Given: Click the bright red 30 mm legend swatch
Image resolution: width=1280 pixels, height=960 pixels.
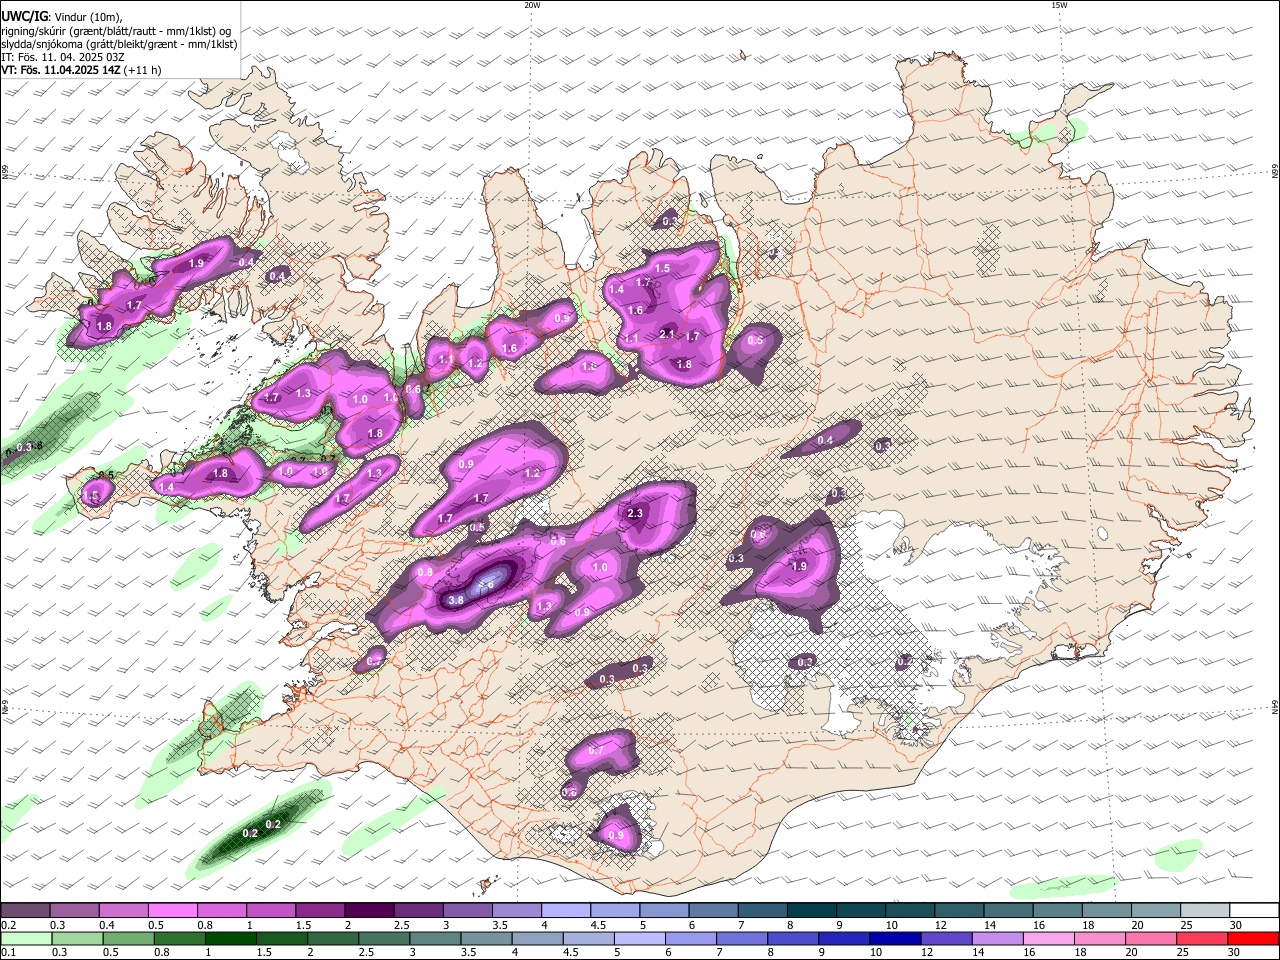Looking at the screenshot, I should [1253, 938].
